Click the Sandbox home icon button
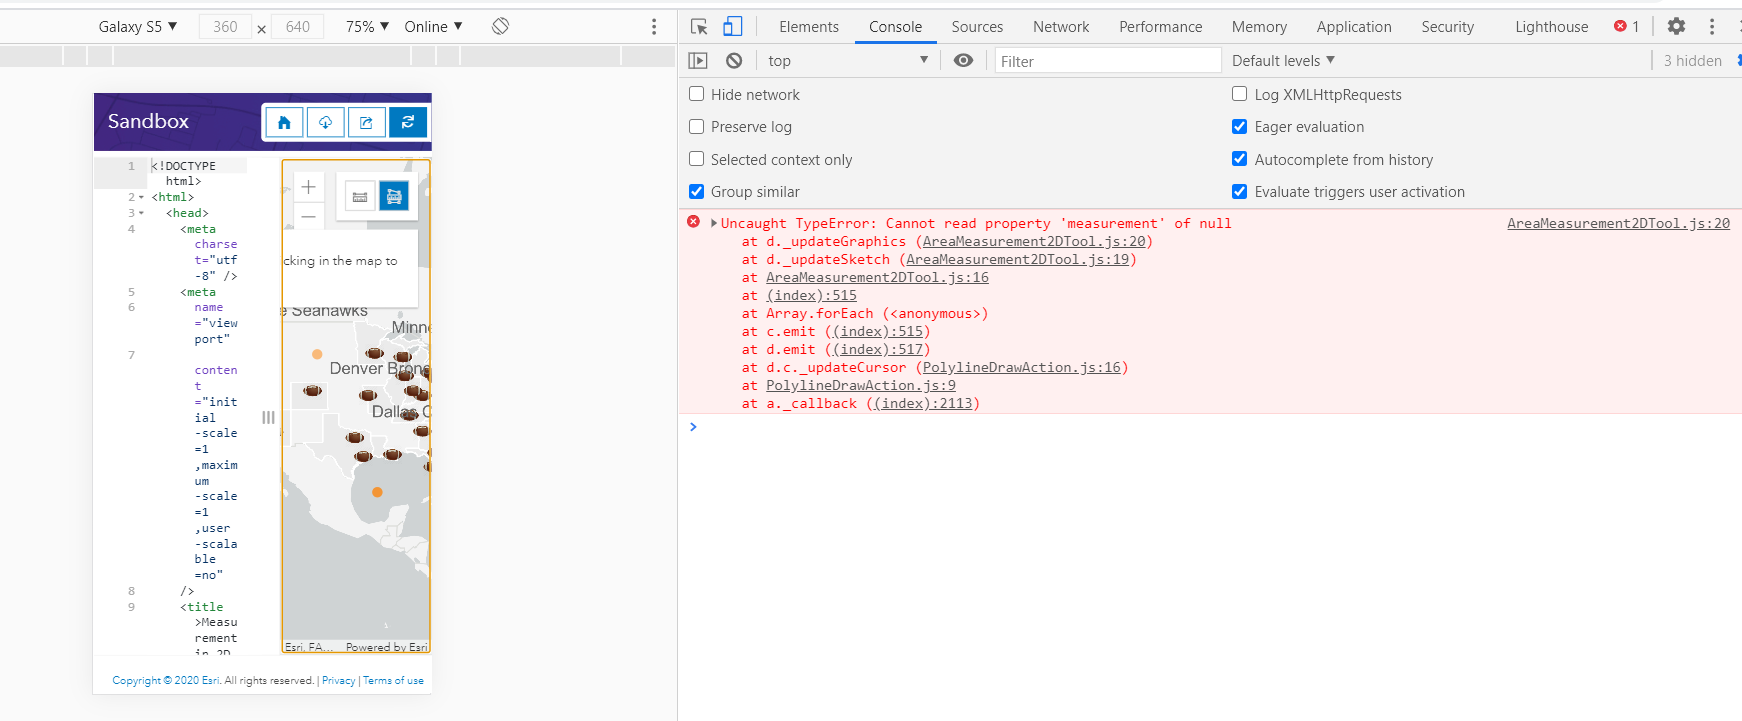Screen dimensions: 1742x721 (x=284, y=122)
